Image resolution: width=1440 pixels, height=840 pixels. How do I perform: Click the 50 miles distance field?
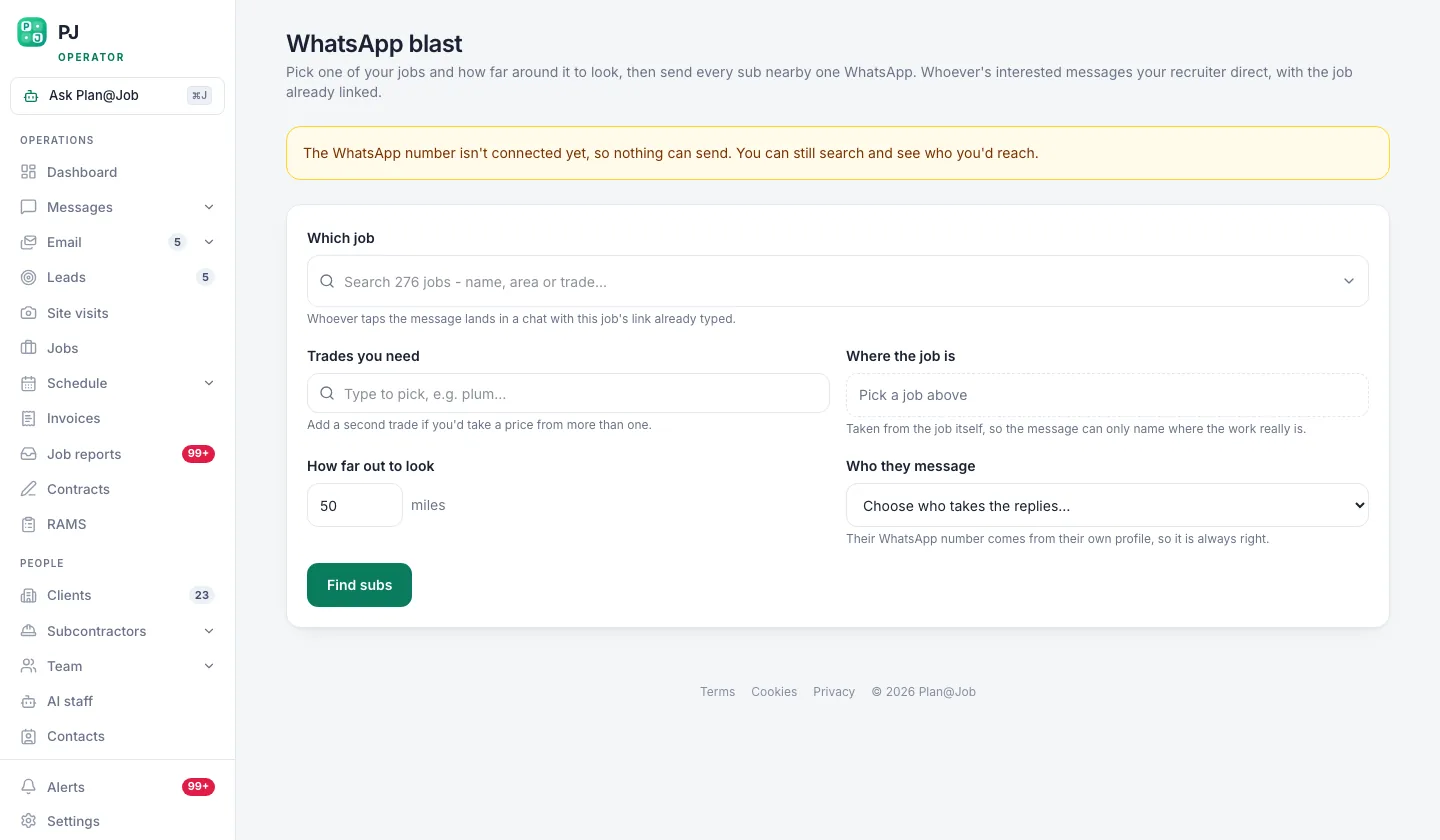coord(355,506)
